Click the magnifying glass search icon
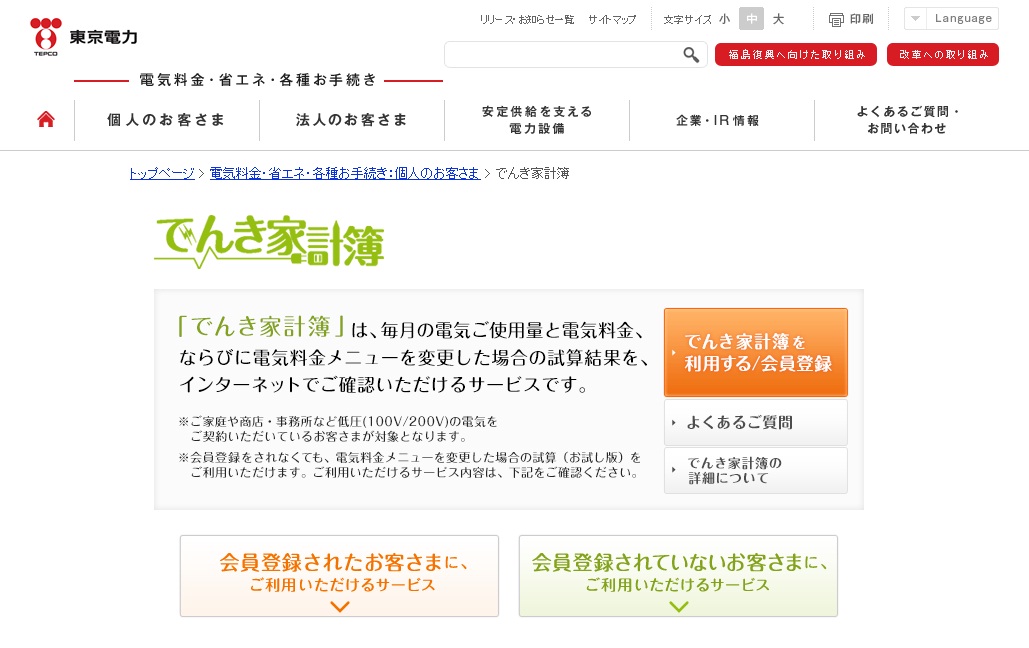This screenshot has height=648, width=1029. [690, 54]
